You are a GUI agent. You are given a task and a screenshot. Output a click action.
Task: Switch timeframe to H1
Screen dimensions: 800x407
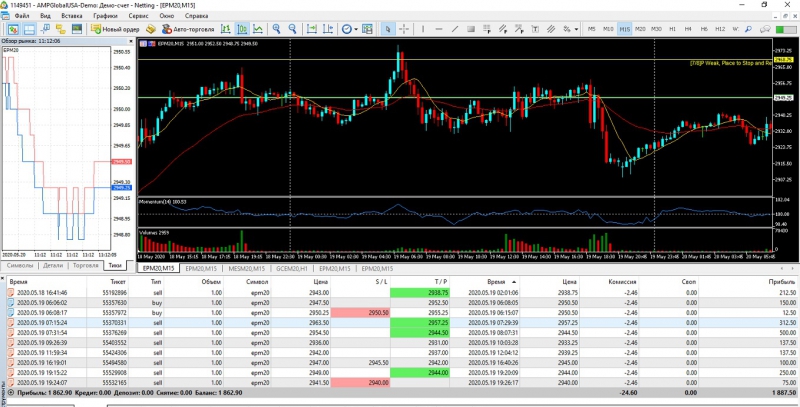672,29
